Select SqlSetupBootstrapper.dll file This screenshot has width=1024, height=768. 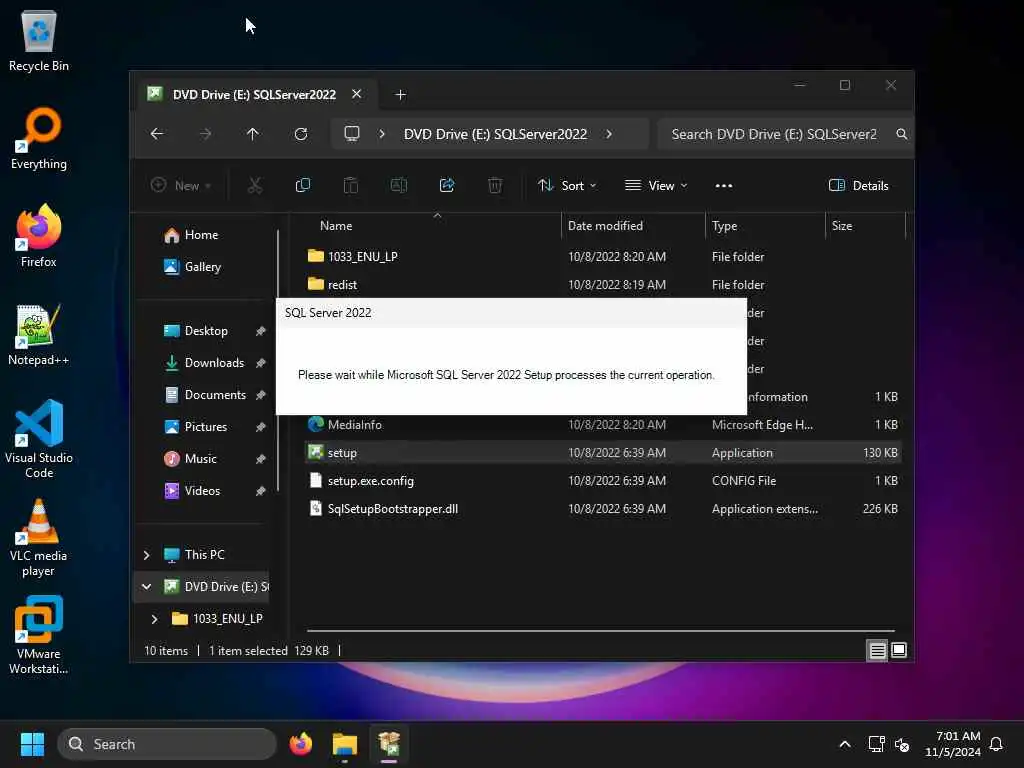point(603,509)
